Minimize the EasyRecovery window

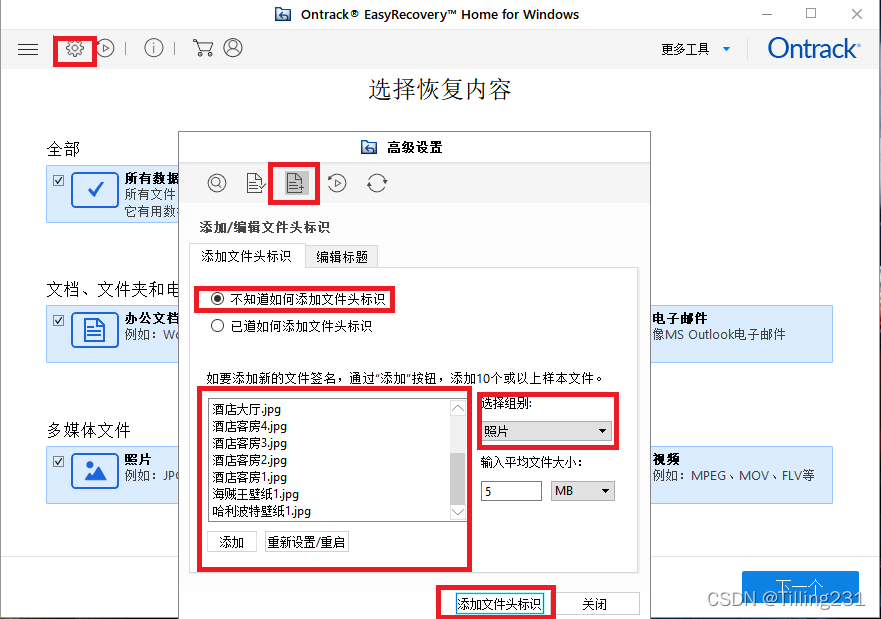click(x=767, y=14)
